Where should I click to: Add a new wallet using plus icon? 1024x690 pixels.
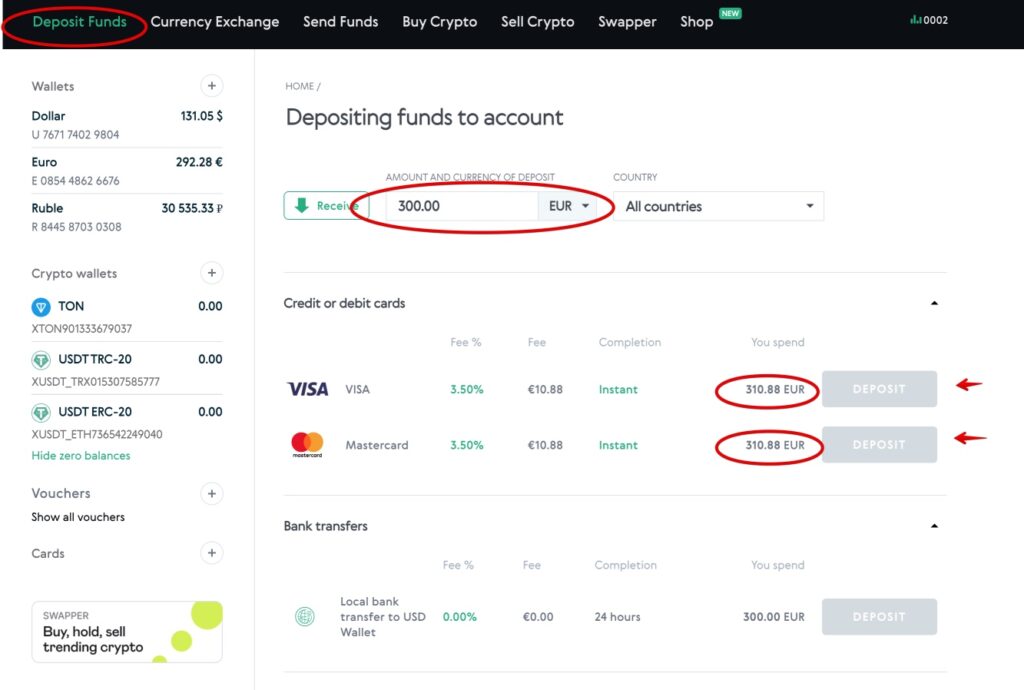(211, 86)
